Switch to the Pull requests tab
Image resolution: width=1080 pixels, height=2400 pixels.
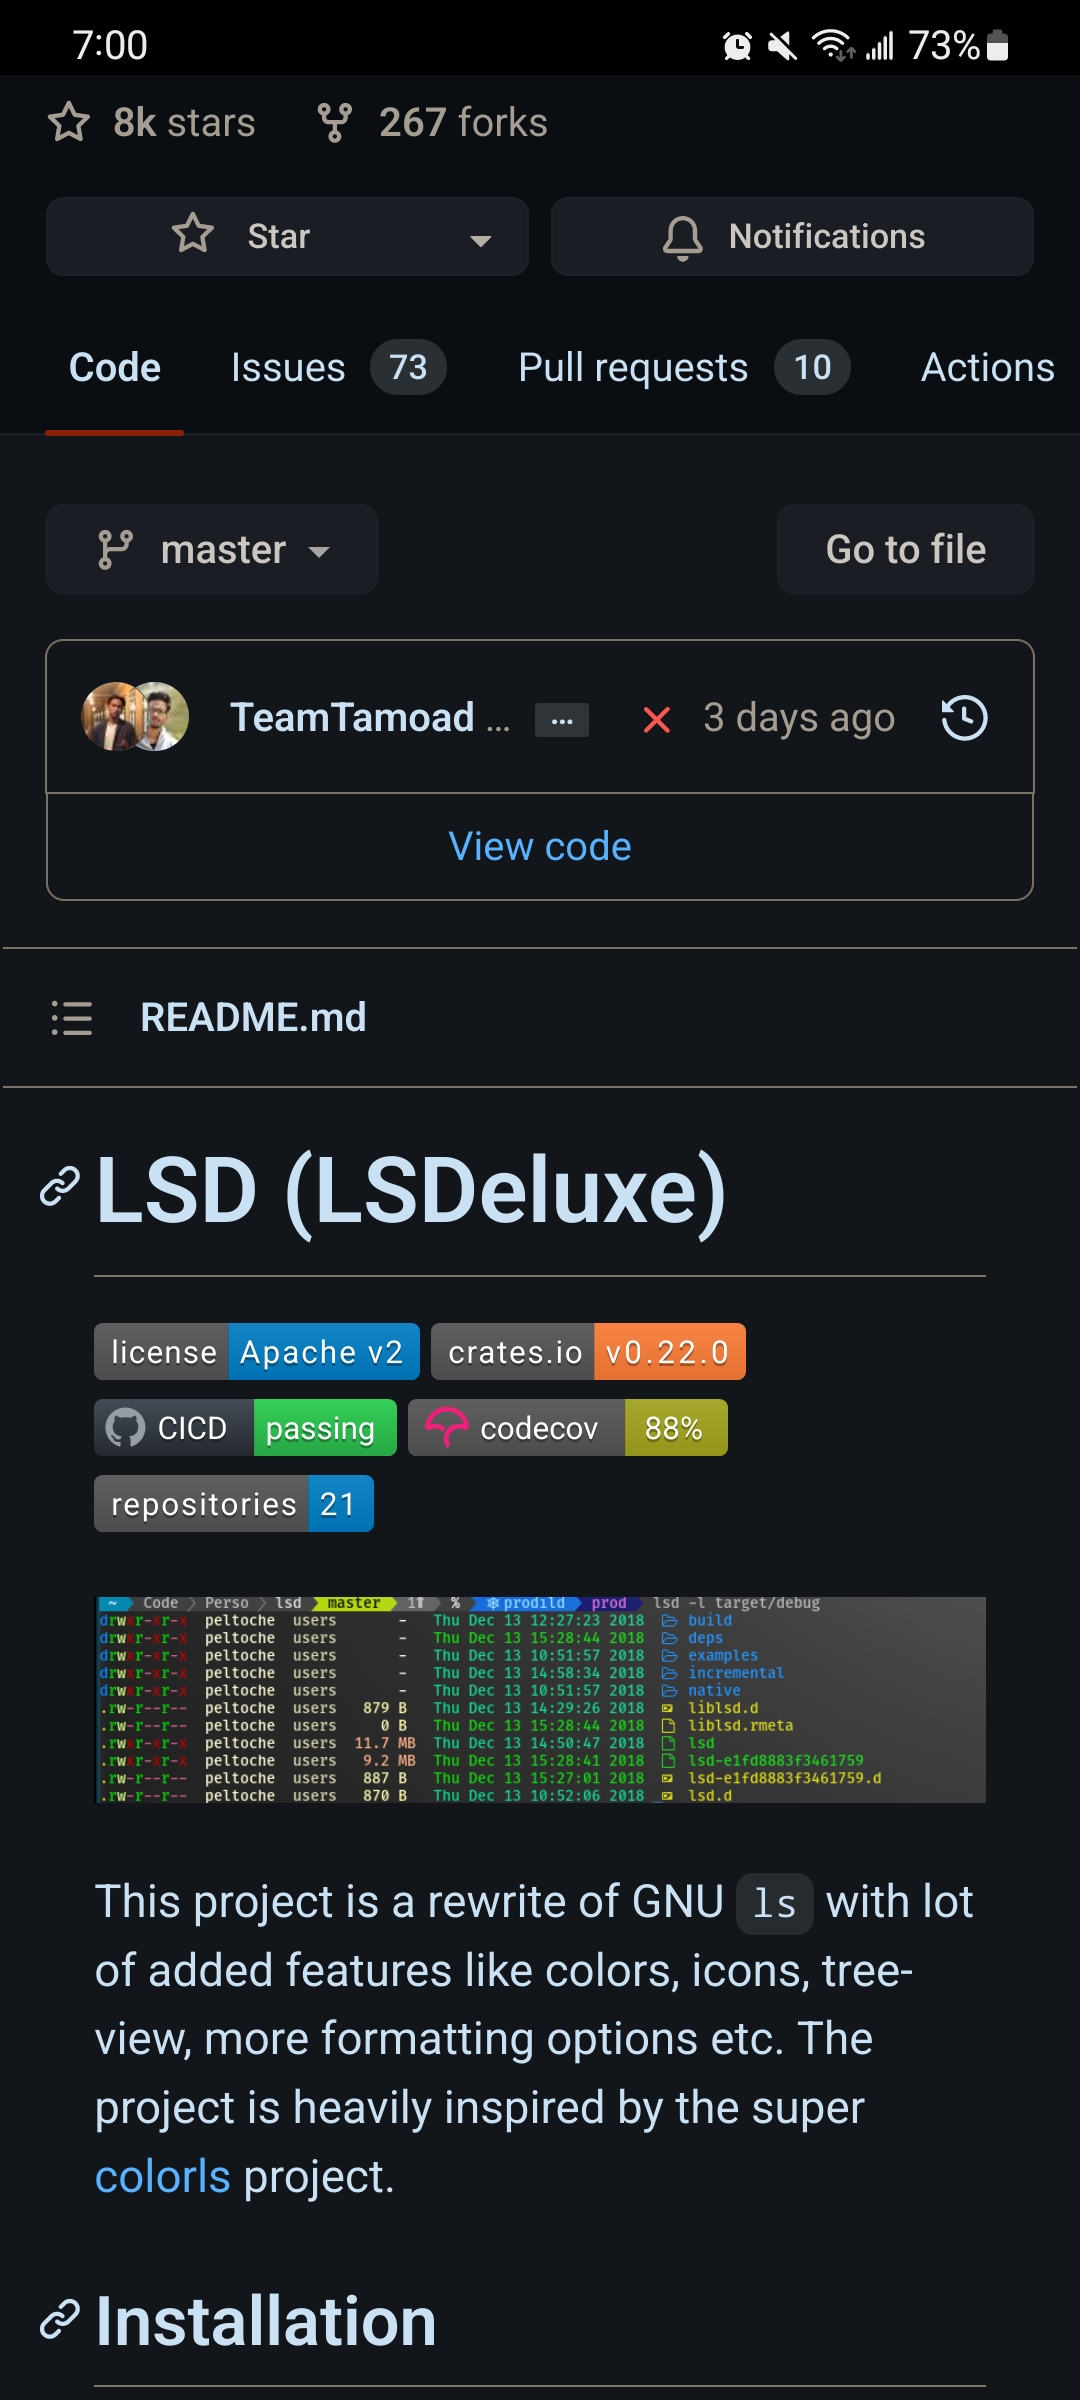(x=683, y=368)
